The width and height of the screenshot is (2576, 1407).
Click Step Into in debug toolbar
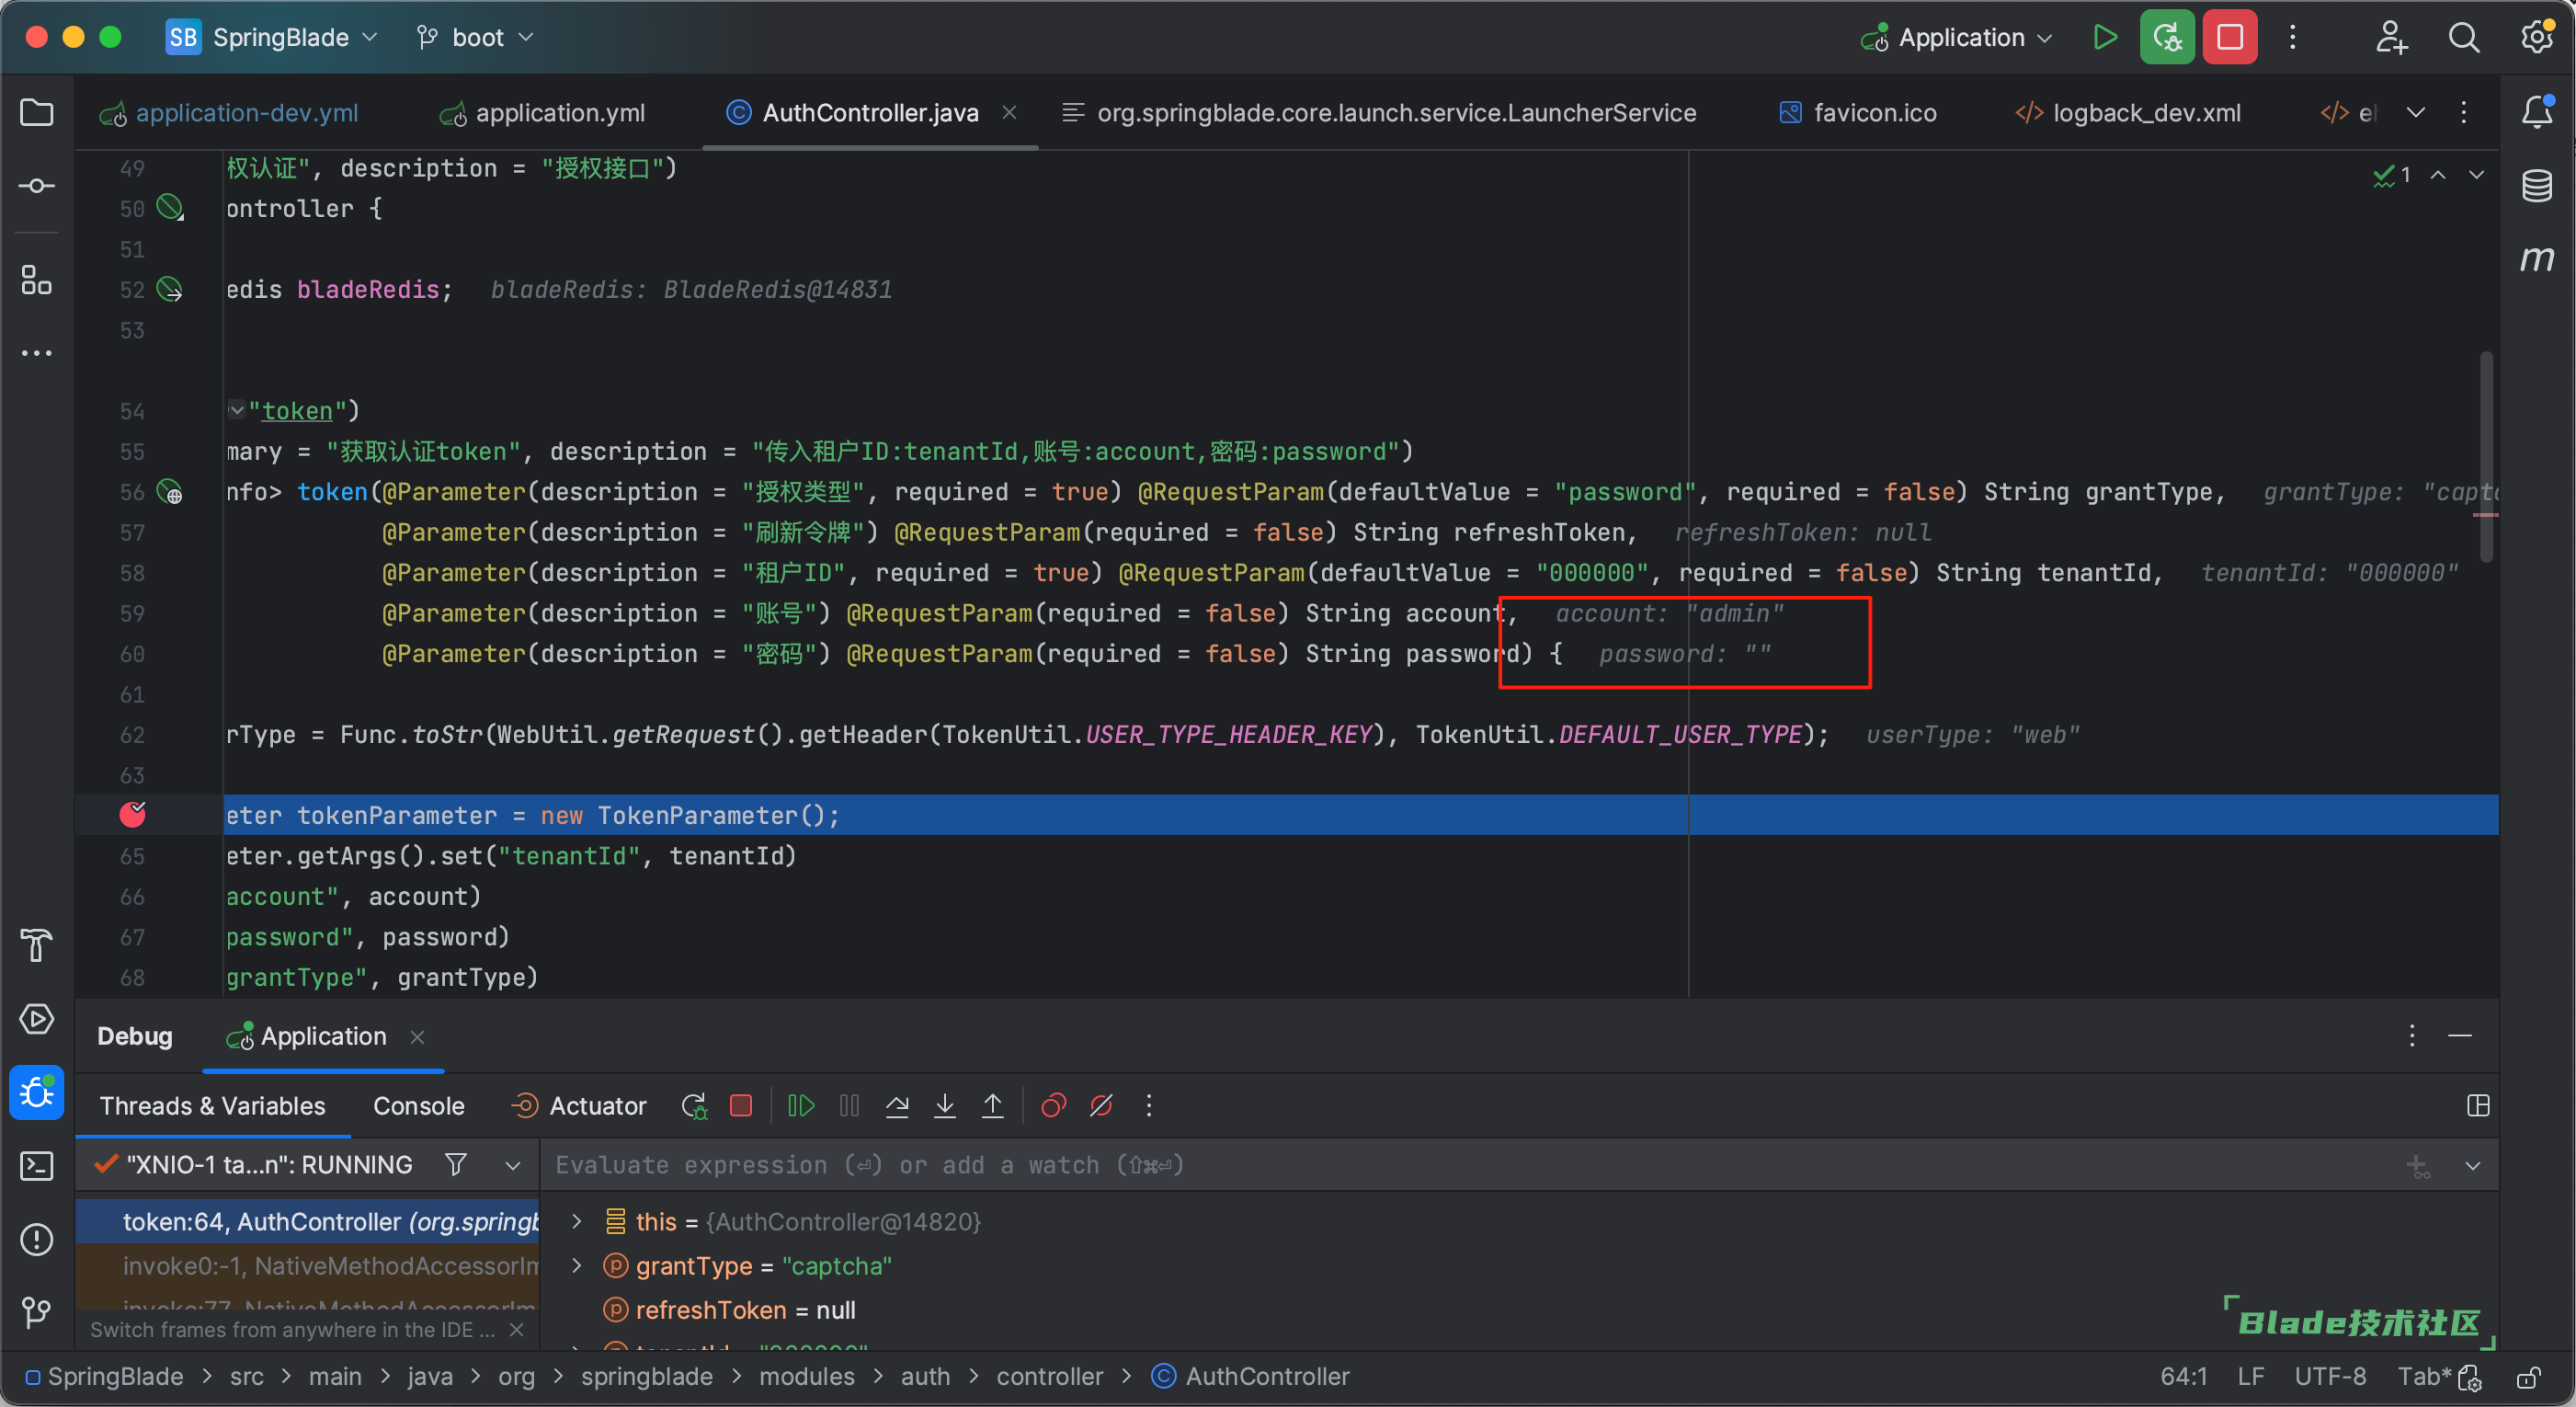[x=945, y=1106]
